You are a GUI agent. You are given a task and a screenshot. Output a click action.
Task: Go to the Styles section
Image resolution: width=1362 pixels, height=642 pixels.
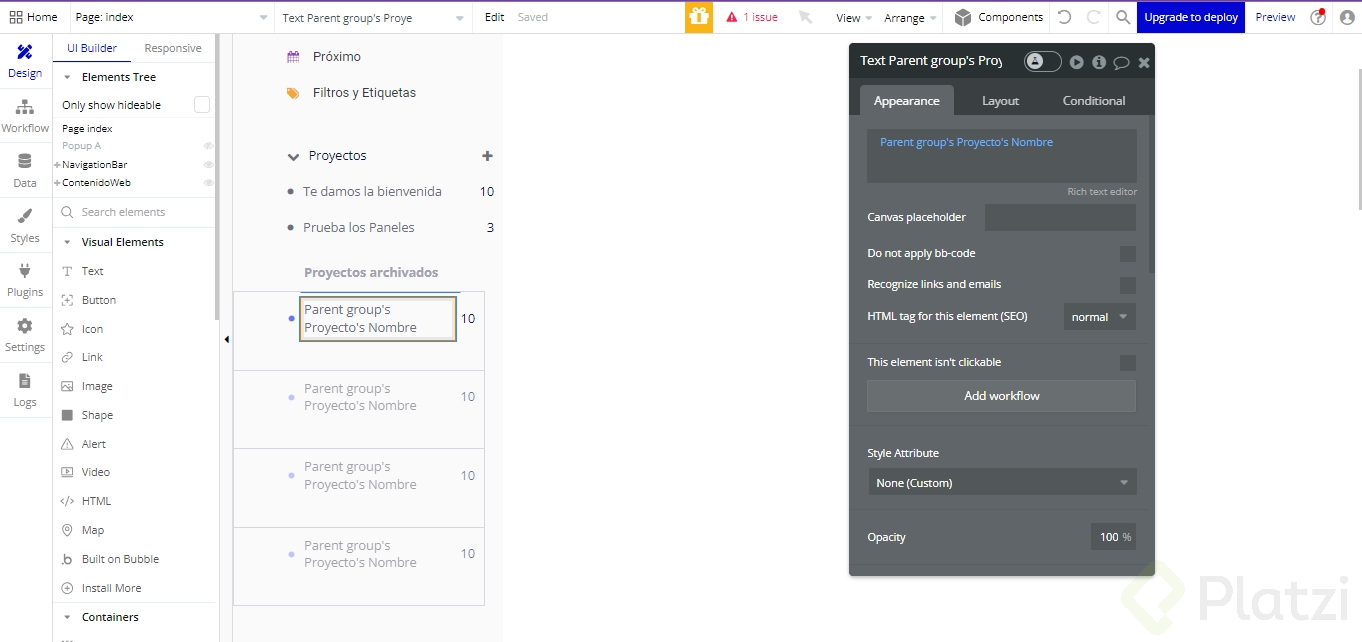25,225
